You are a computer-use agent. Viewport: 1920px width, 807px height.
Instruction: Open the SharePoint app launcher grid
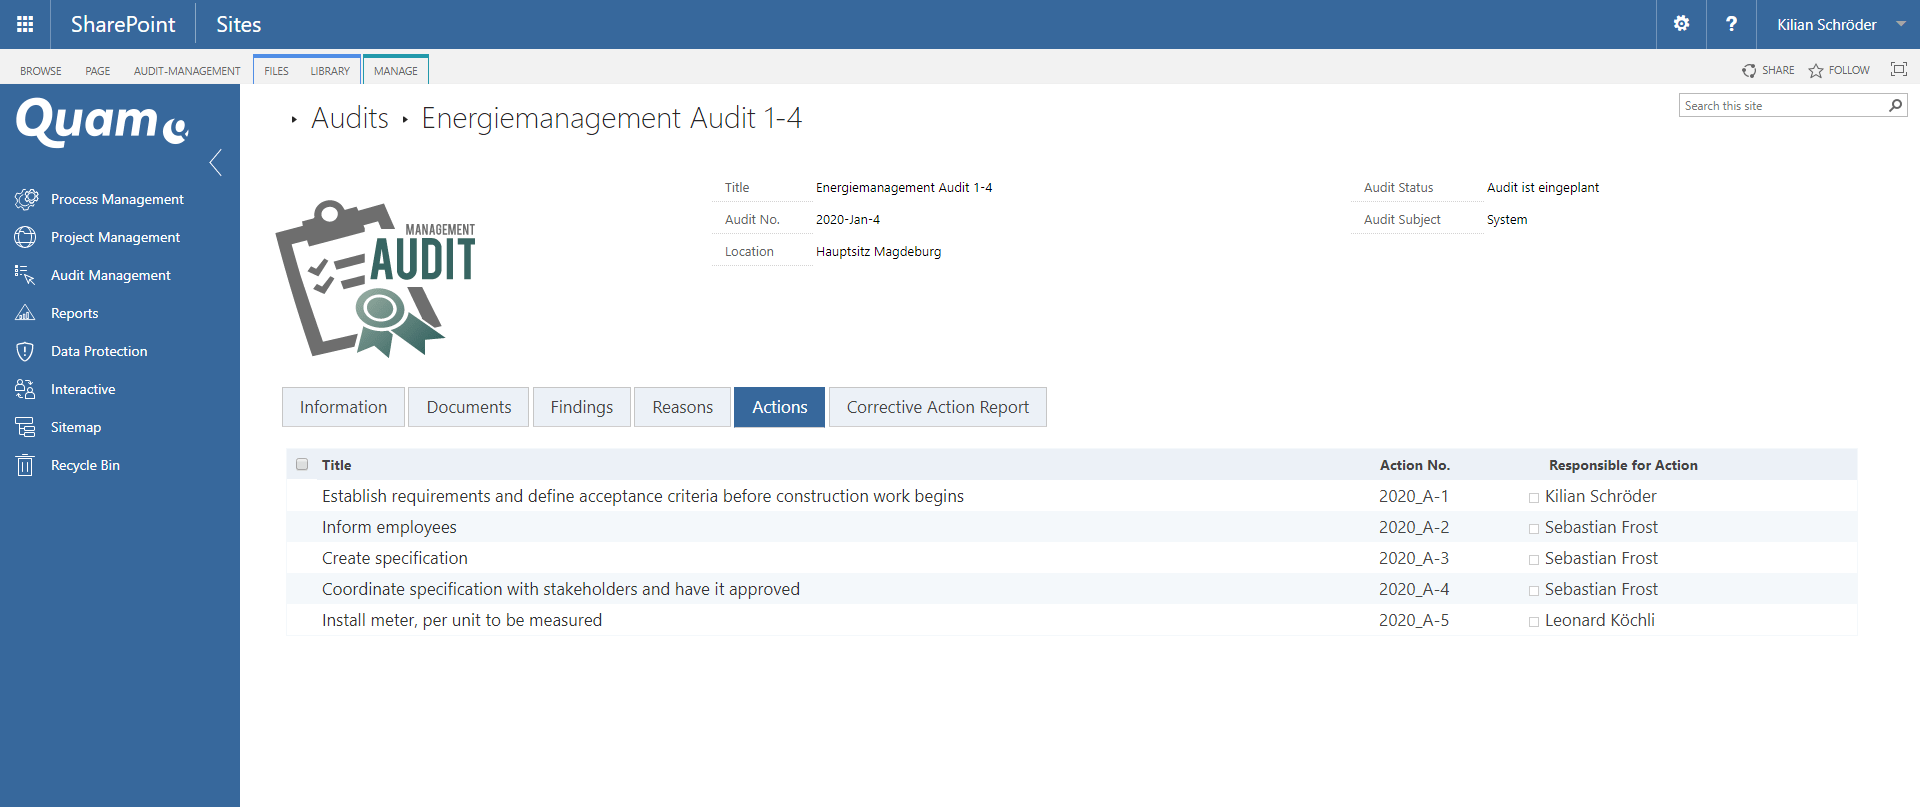pyautogui.click(x=25, y=24)
